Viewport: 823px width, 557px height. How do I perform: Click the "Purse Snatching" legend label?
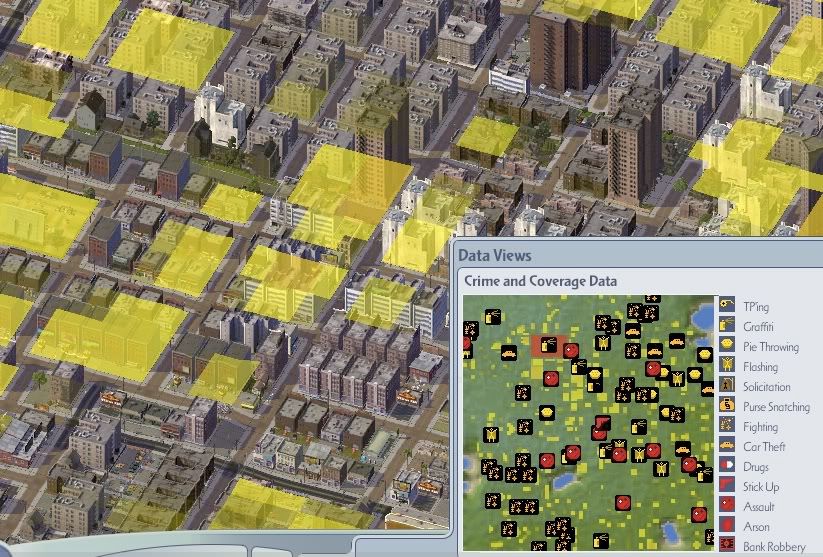(776, 406)
